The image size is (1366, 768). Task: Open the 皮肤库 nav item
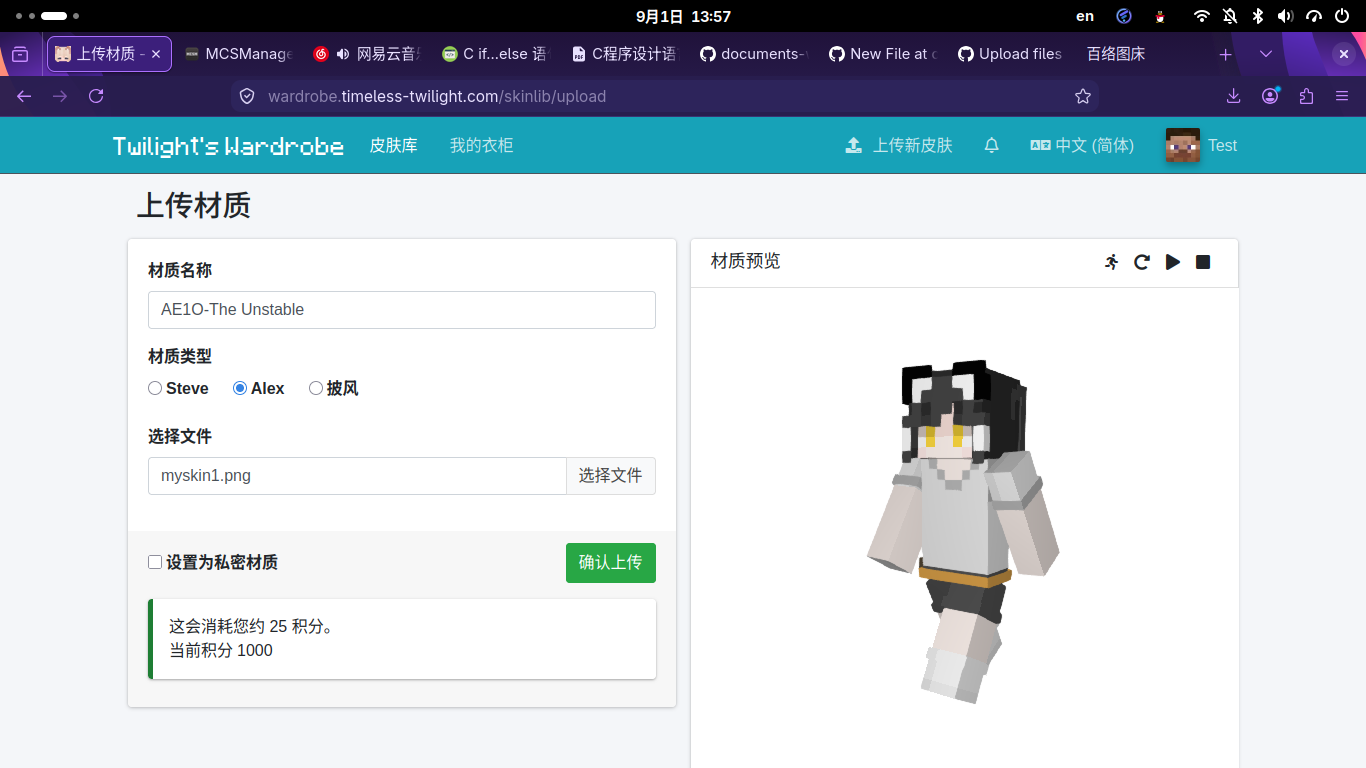tap(393, 145)
